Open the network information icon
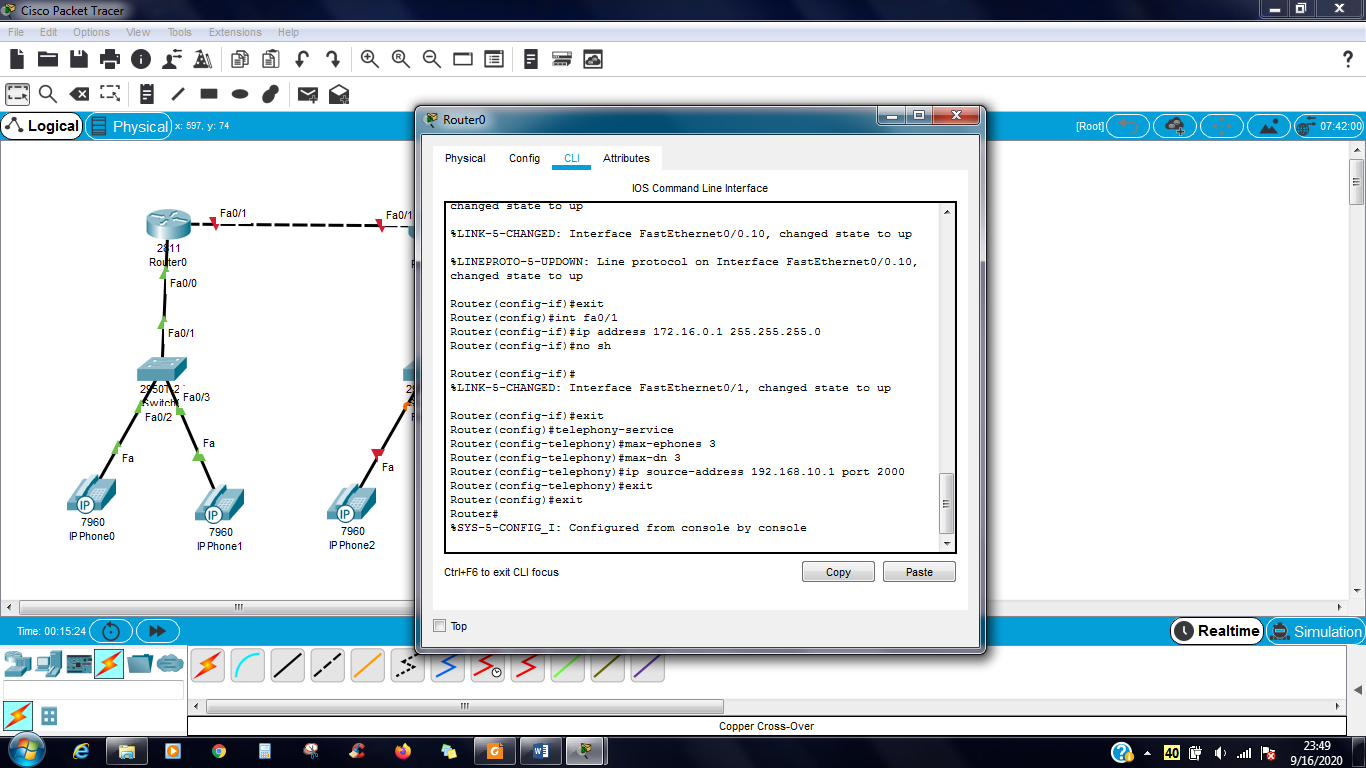Image resolution: width=1366 pixels, height=768 pixels. point(141,59)
